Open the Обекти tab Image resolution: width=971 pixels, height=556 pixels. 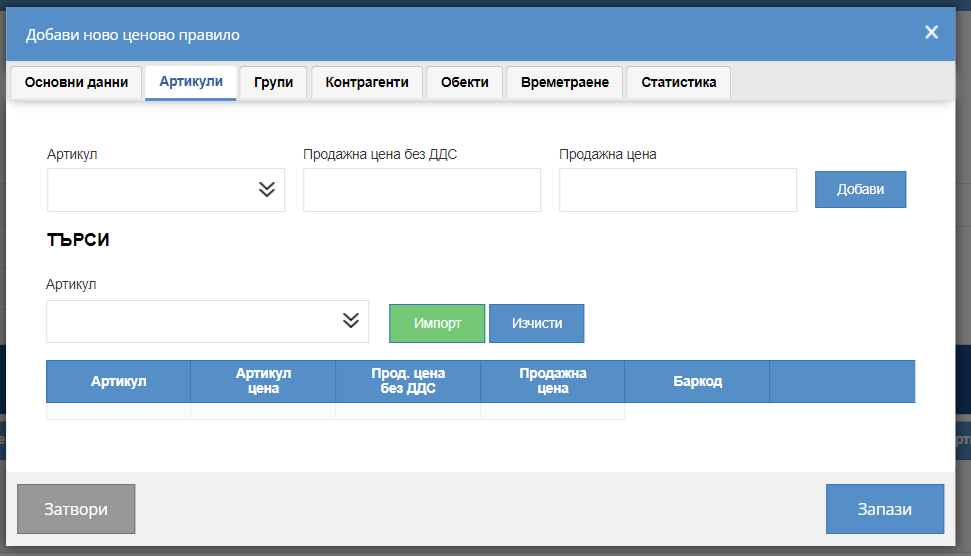pos(464,82)
